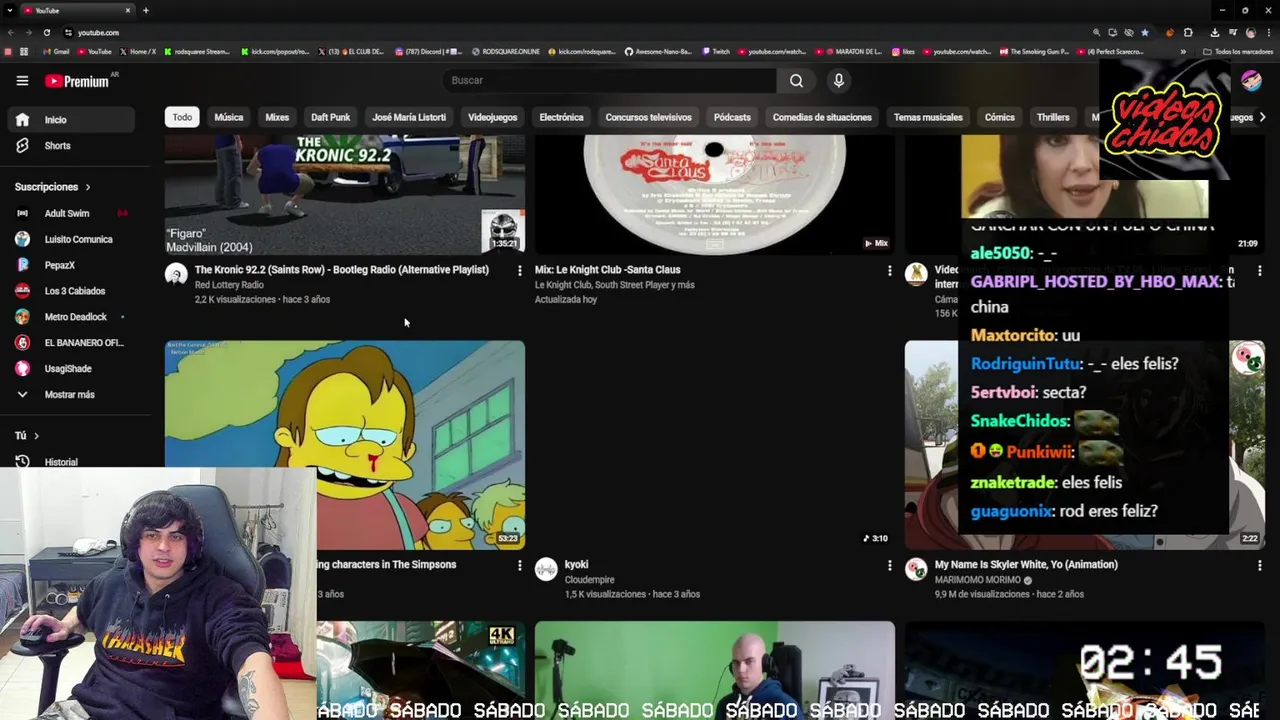Open options menu for kyoki video
Viewport: 1280px width, 720px height.
(x=889, y=566)
